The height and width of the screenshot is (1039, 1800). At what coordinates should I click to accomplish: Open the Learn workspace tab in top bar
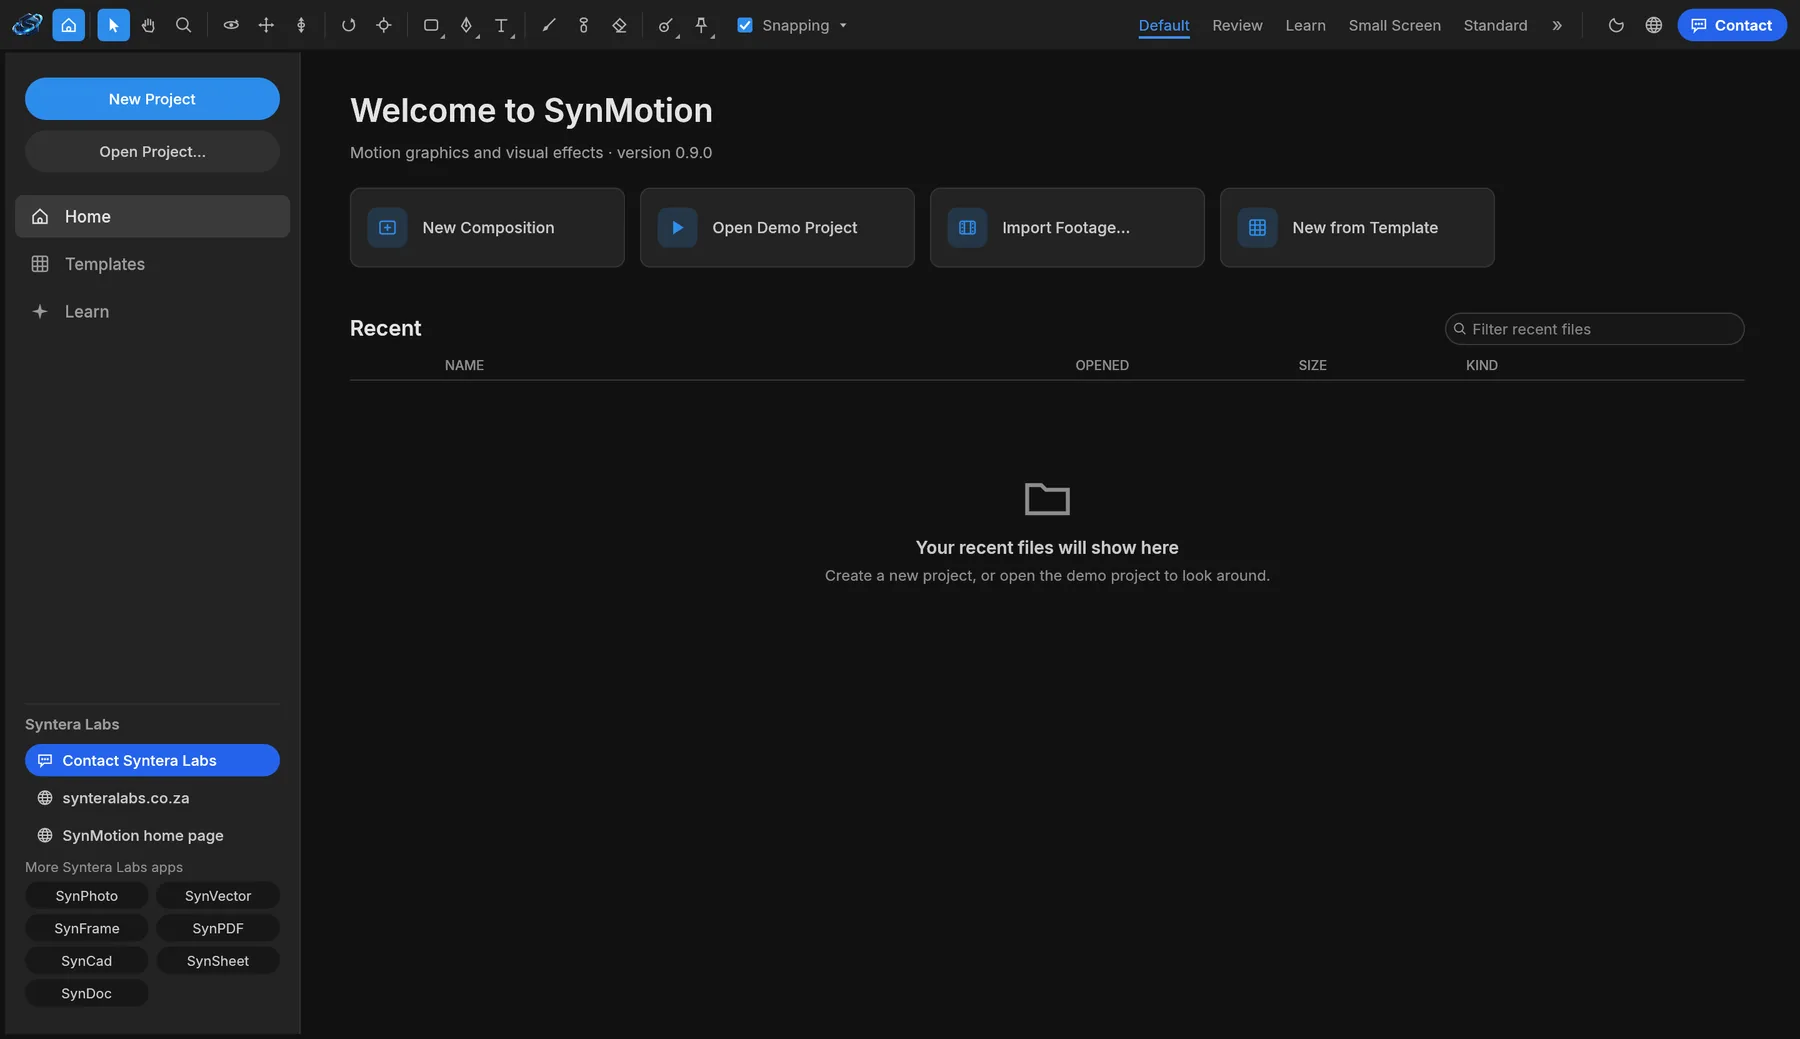point(1305,25)
